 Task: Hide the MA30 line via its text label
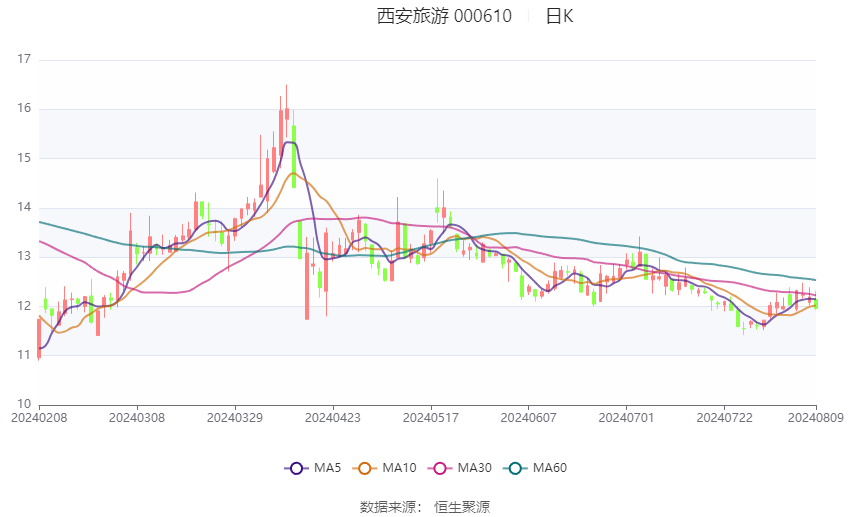point(474,468)
